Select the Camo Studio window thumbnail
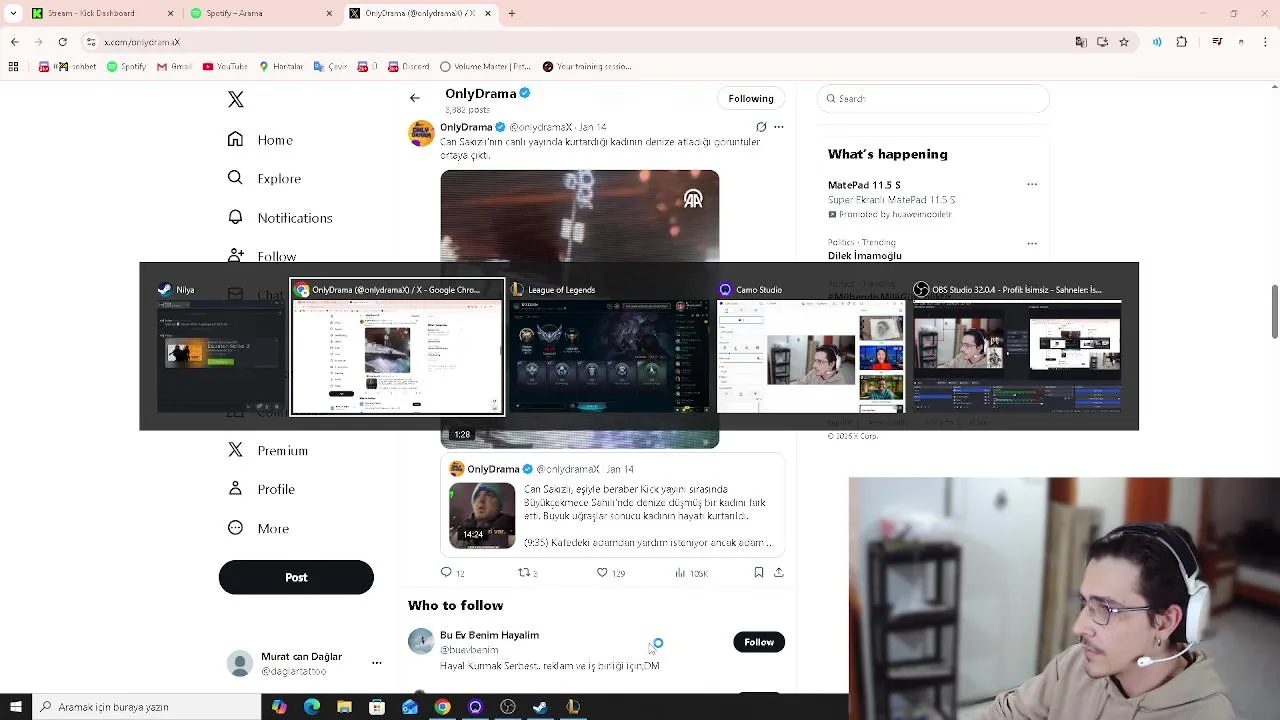 pos(811,347)
